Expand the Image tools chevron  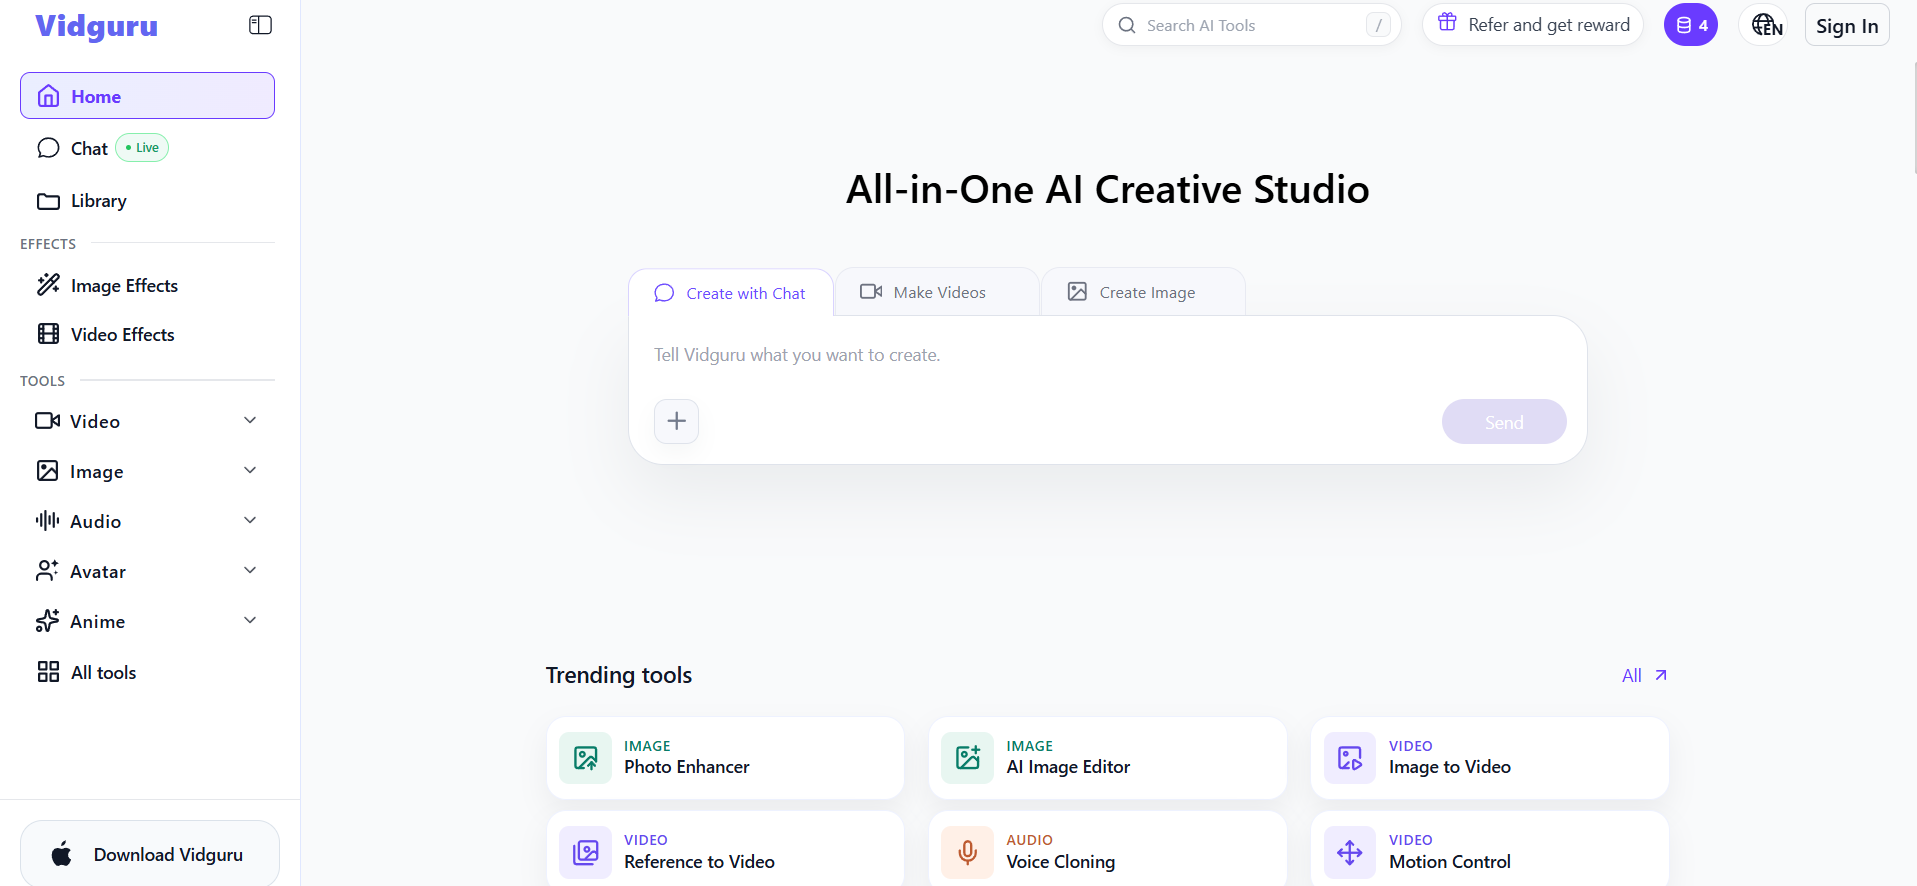coord(250,471)
